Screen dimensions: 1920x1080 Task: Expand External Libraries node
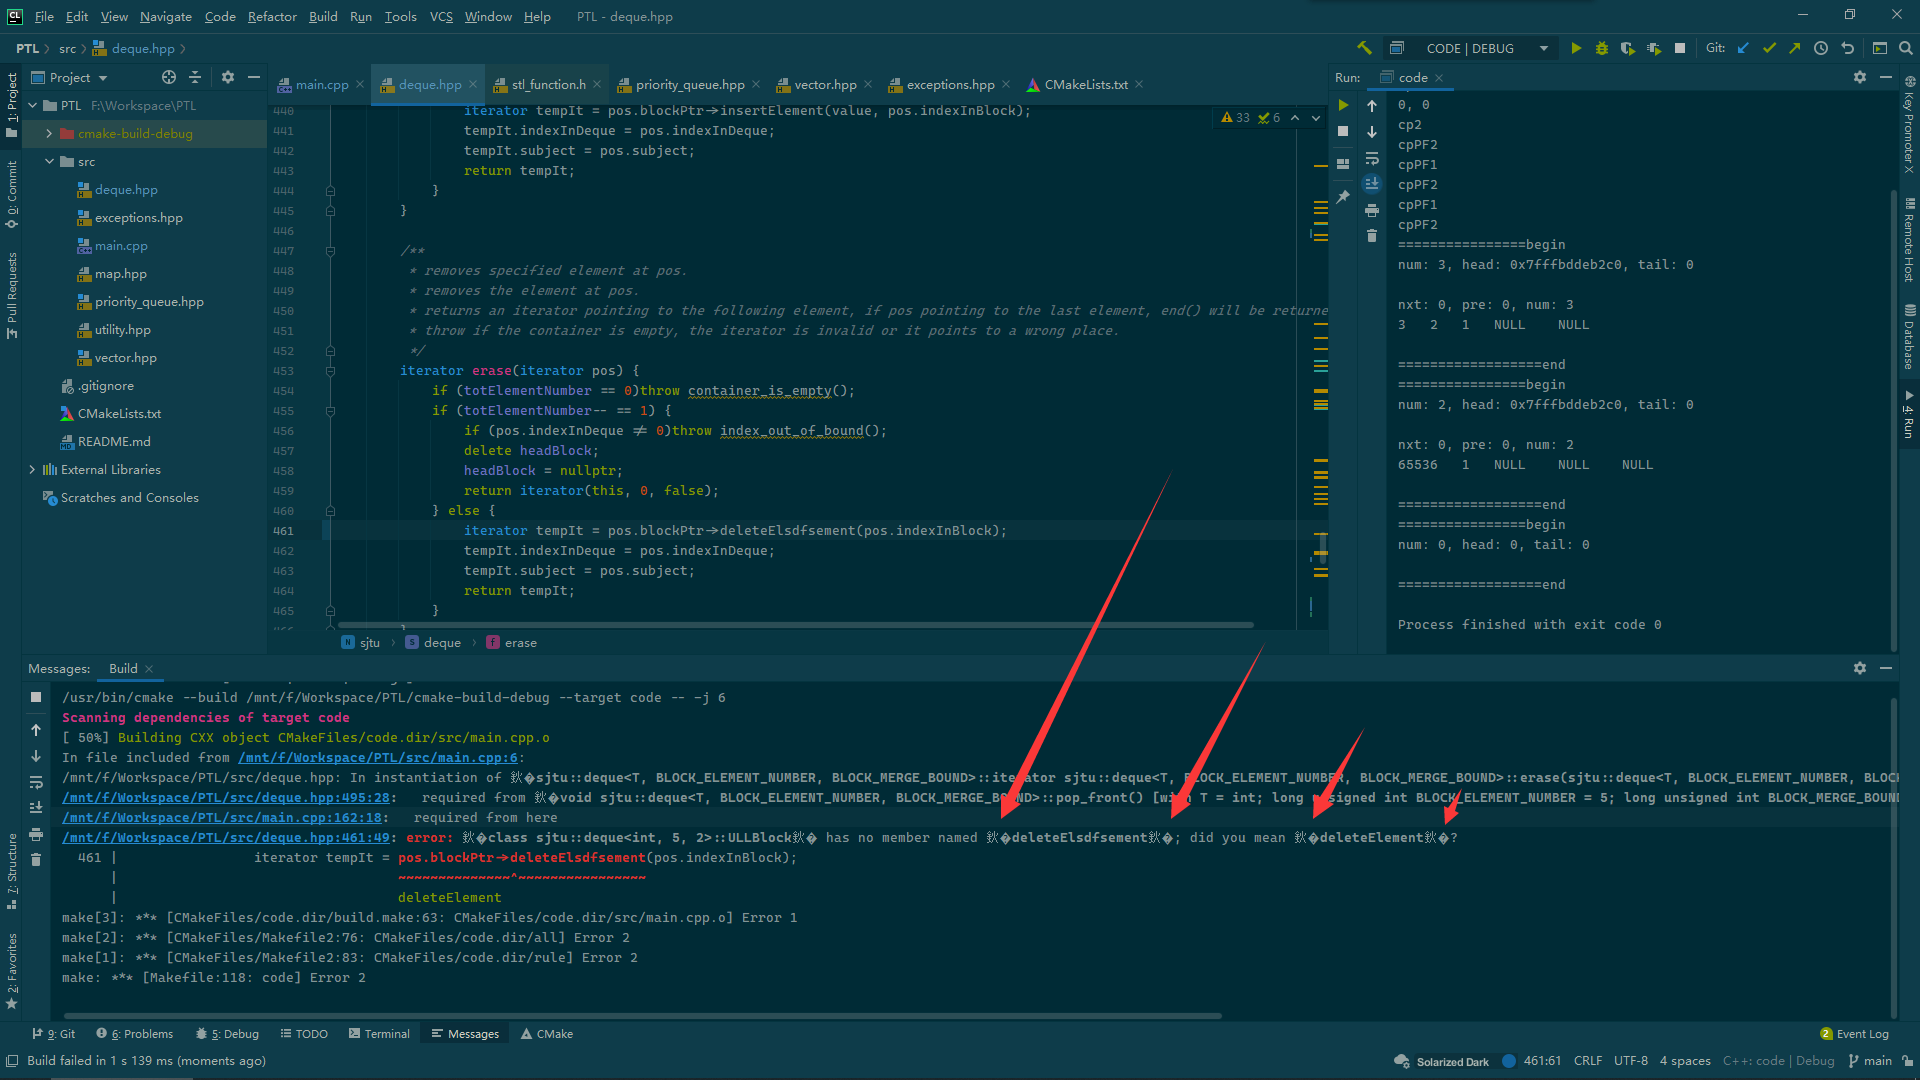click(x=32, y=469)
